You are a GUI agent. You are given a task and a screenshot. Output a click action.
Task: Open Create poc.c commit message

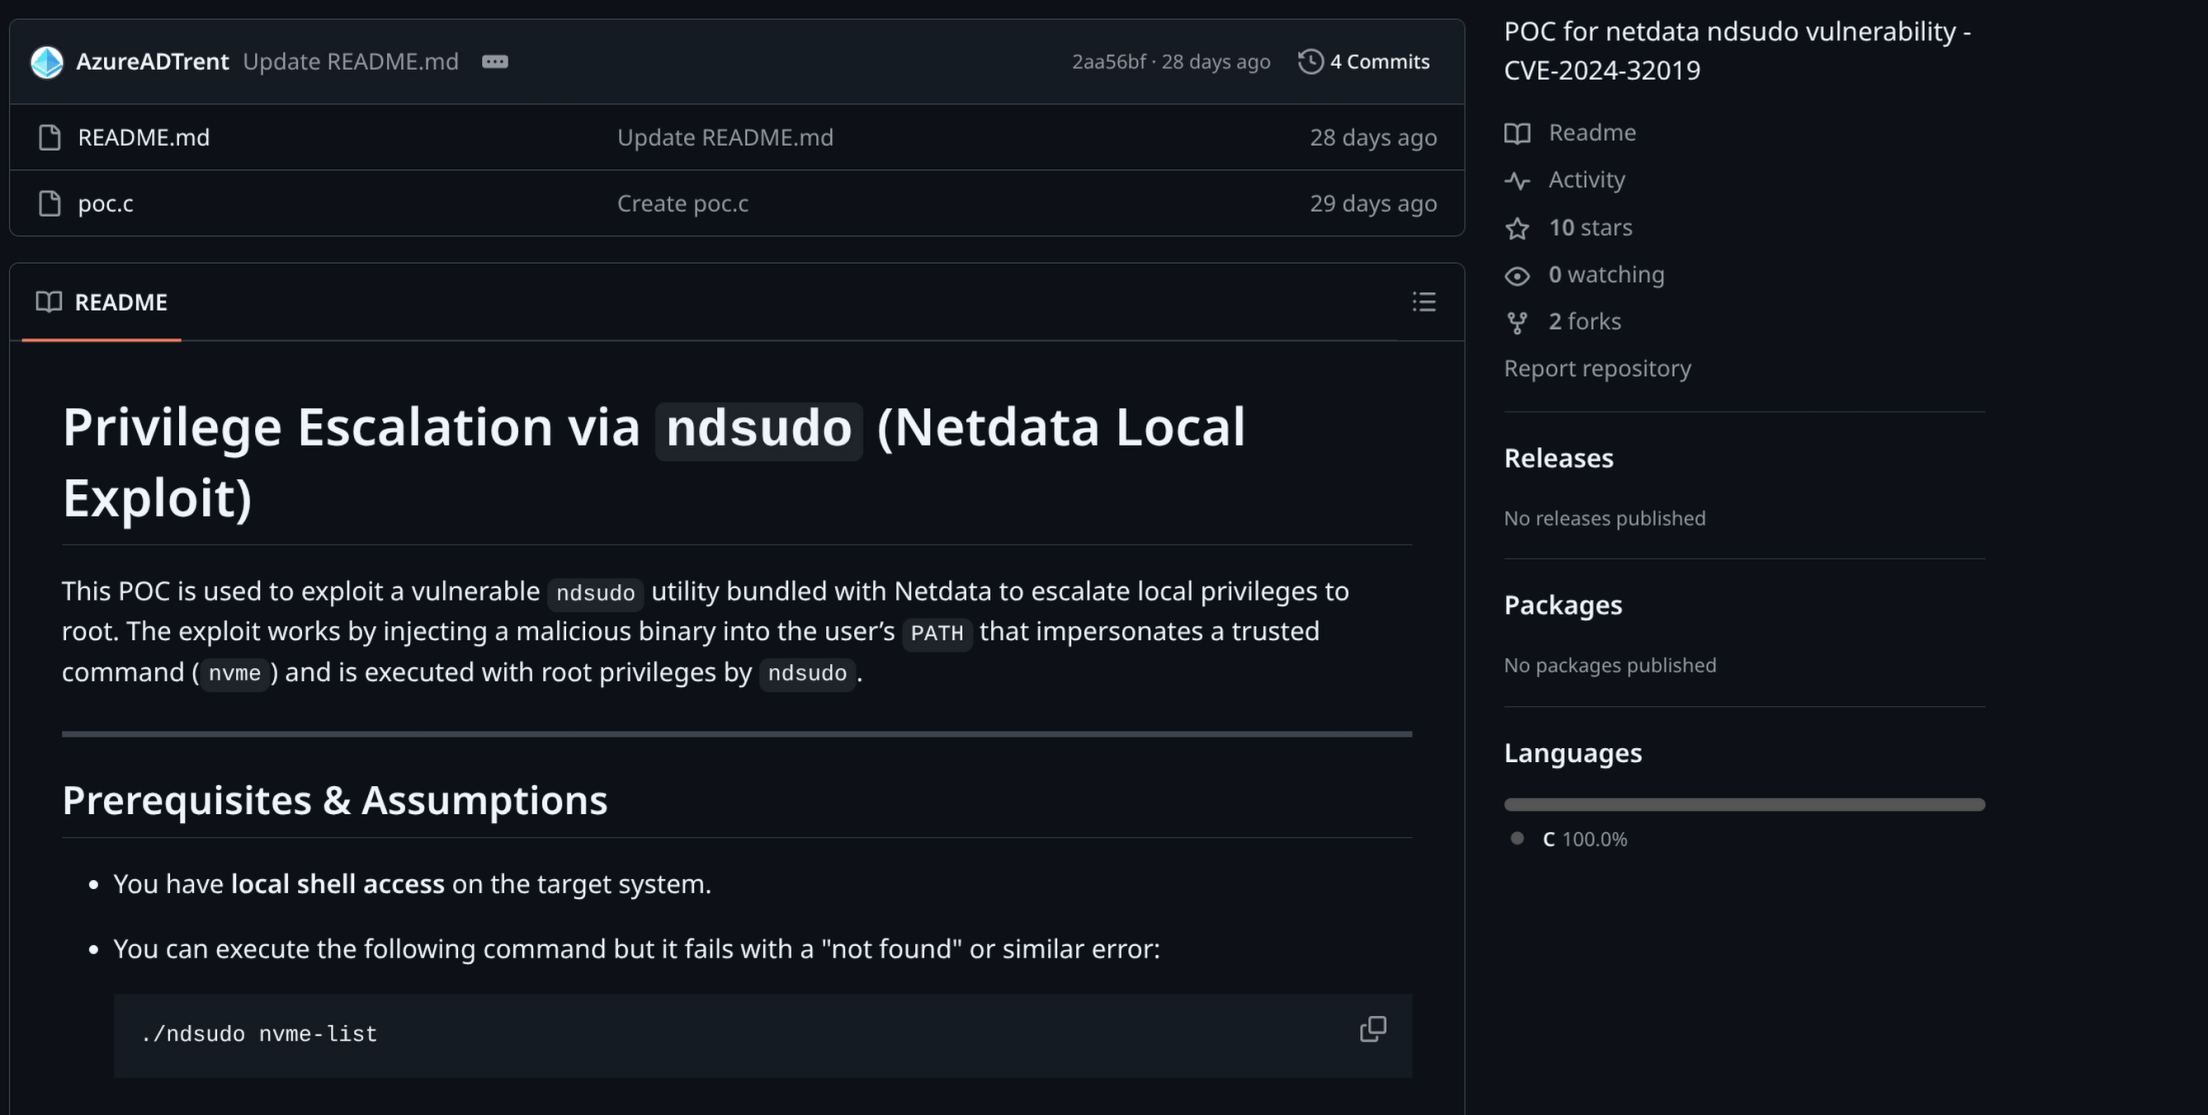point(682,204)
